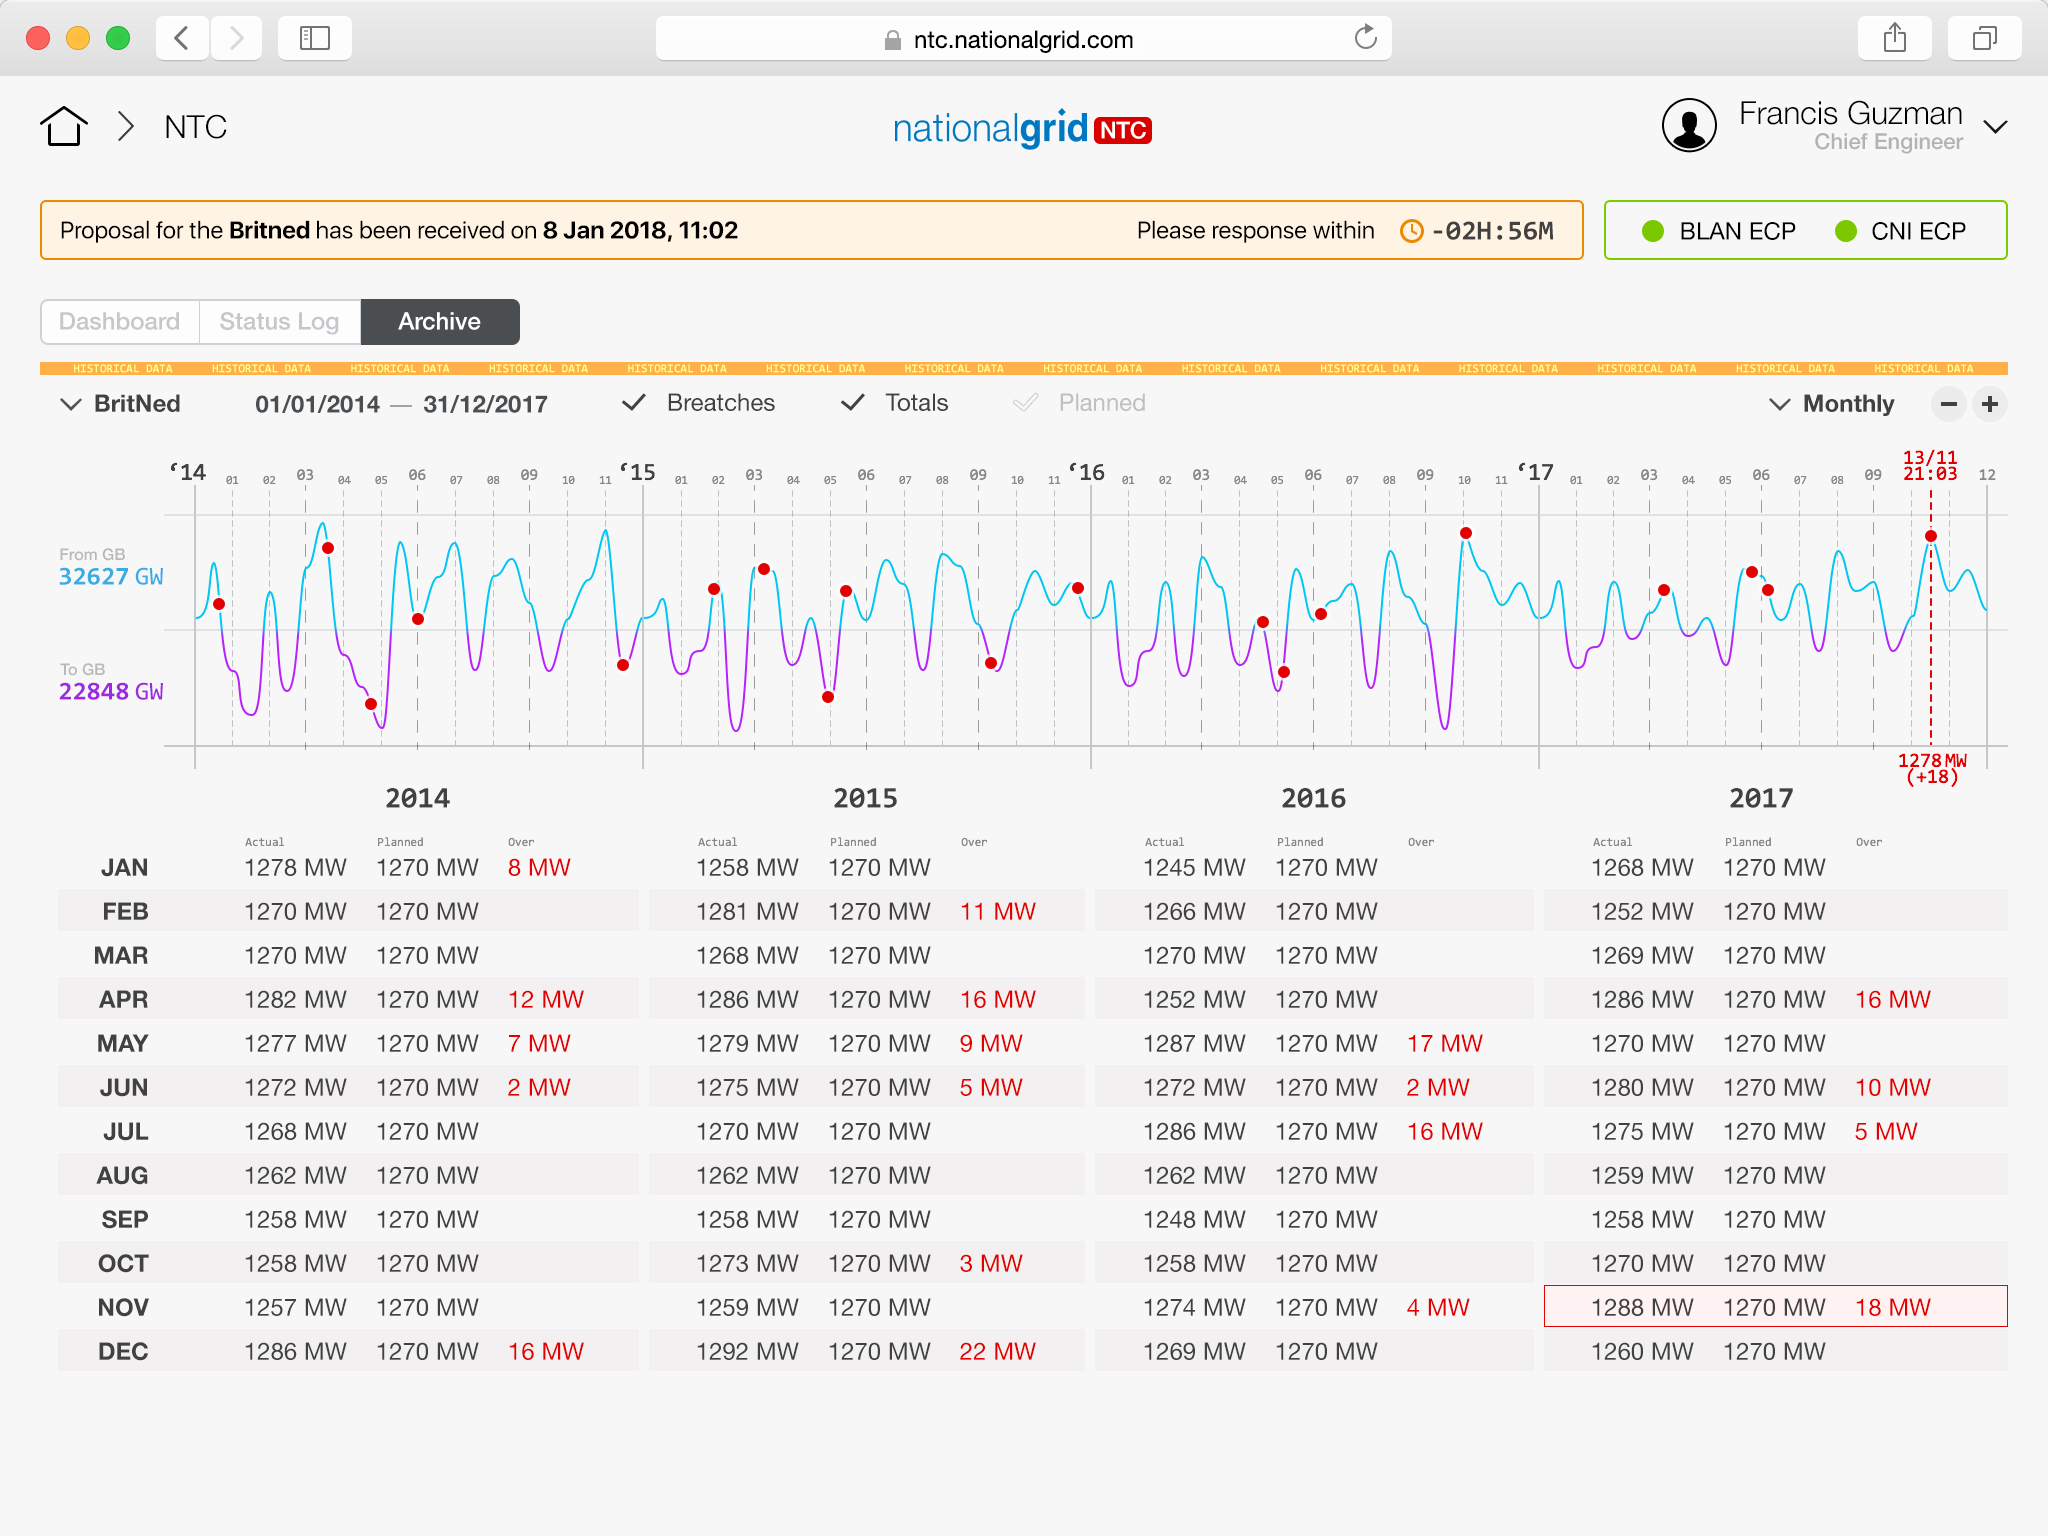This screenshot has width=2048, height=1536.
Task: Click the NTC breadcrumb link
Action: 196,127
